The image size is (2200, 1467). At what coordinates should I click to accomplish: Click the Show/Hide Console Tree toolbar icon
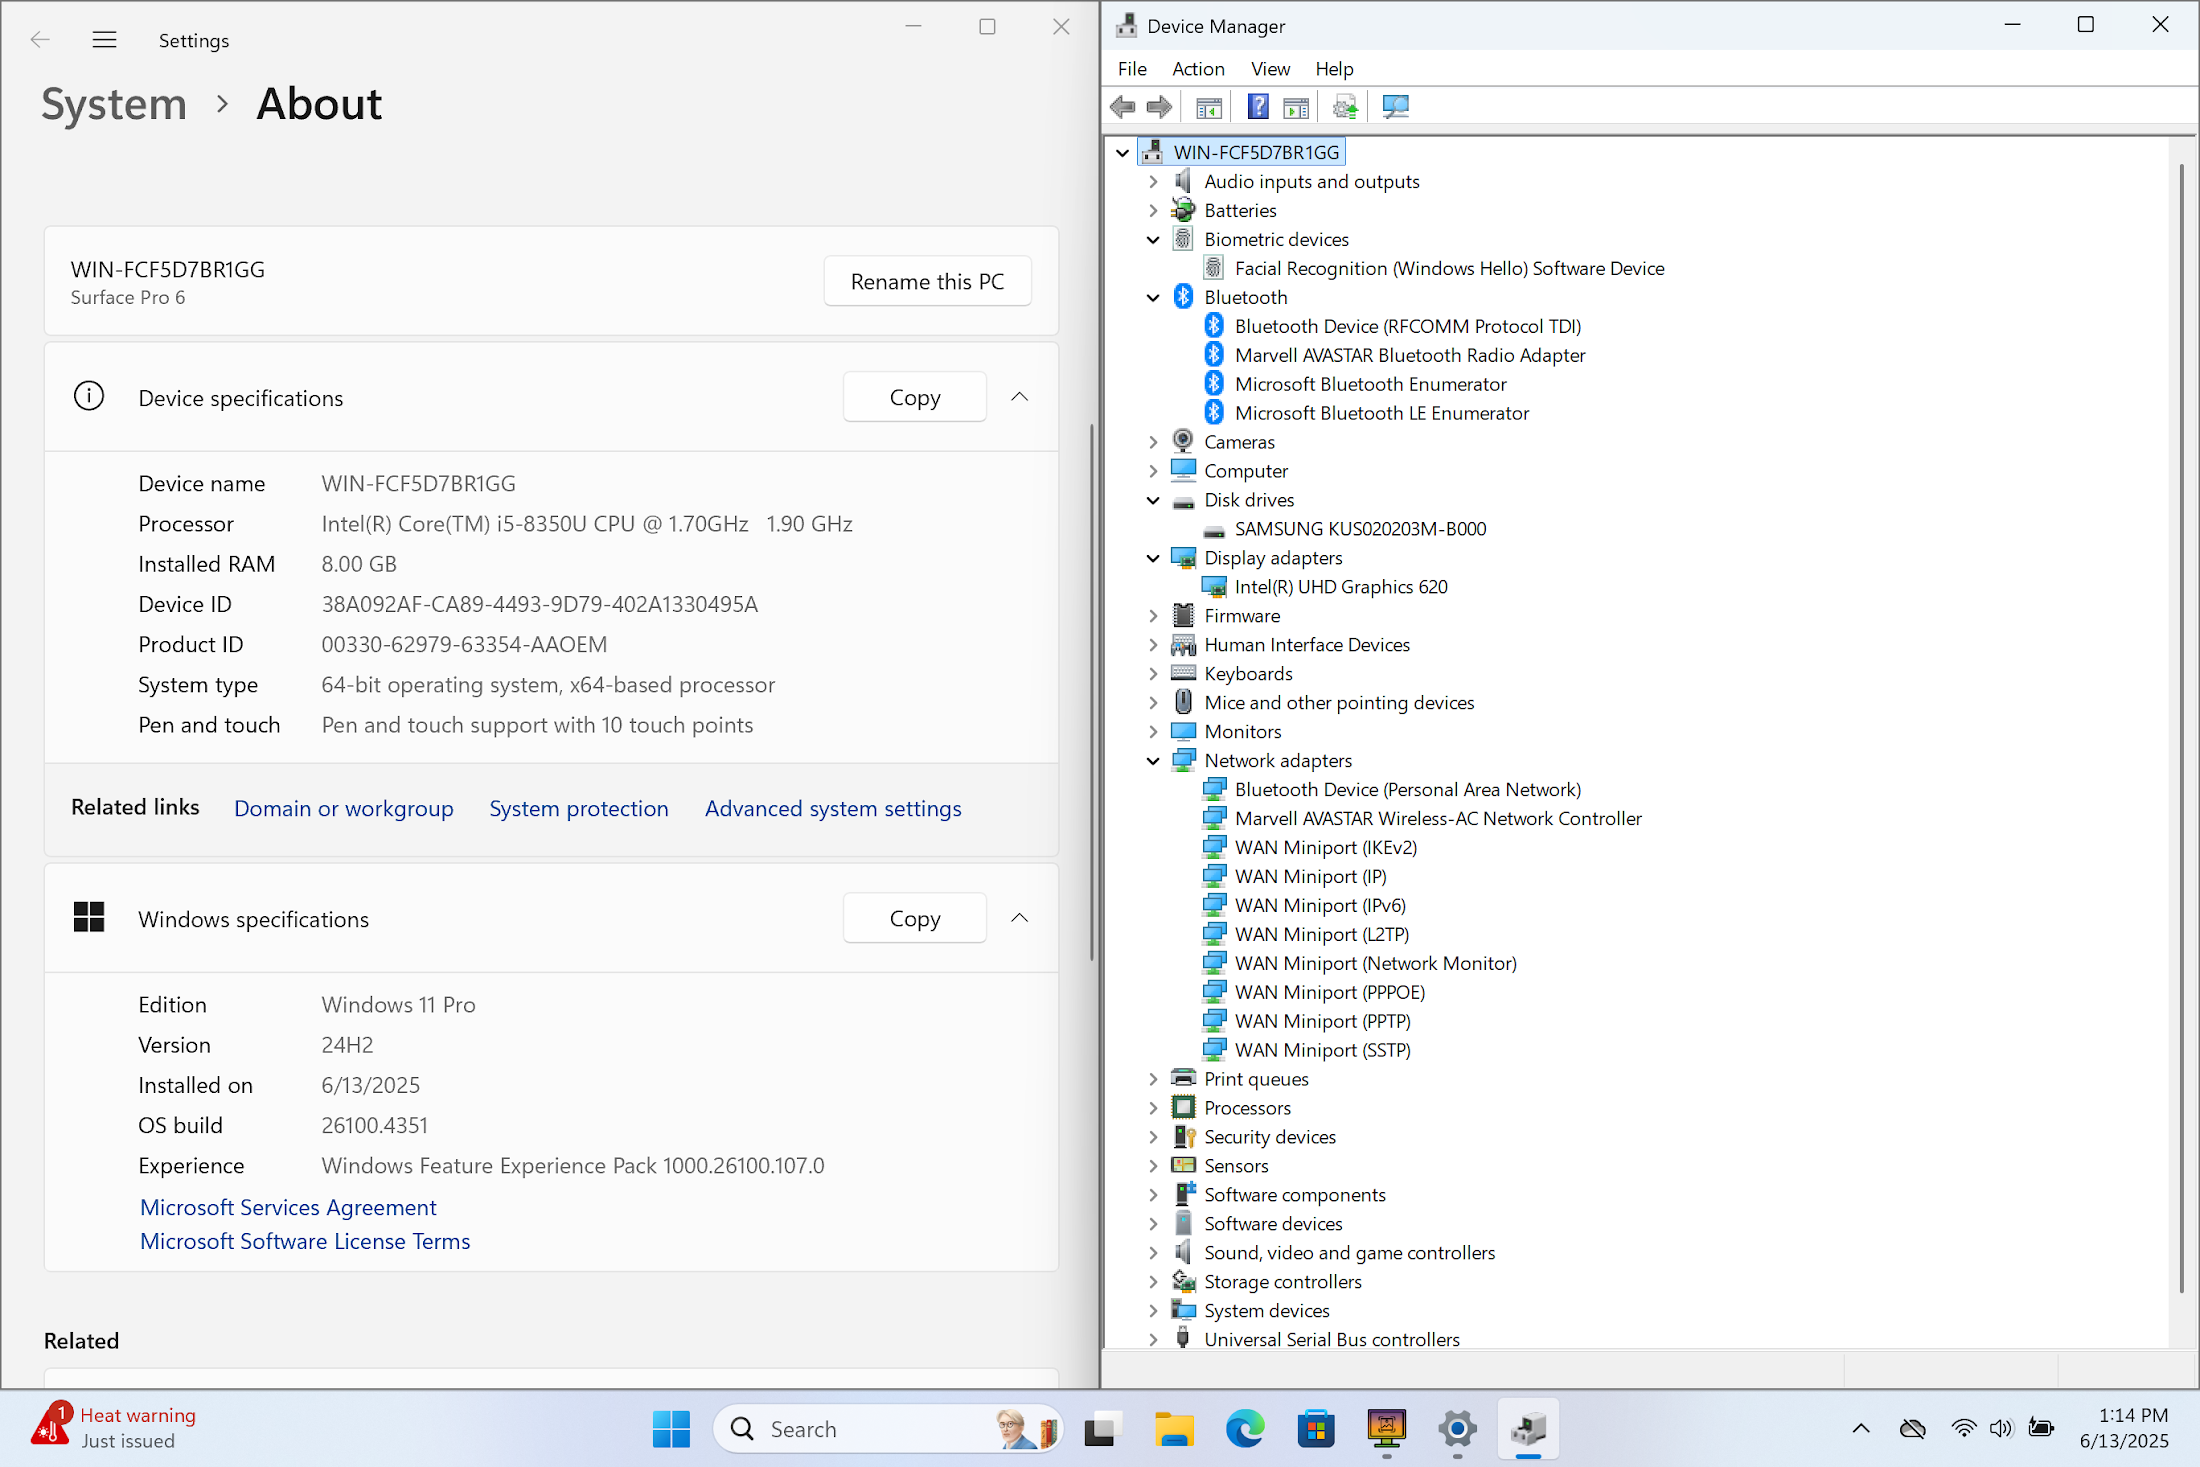coord(1209,106)
